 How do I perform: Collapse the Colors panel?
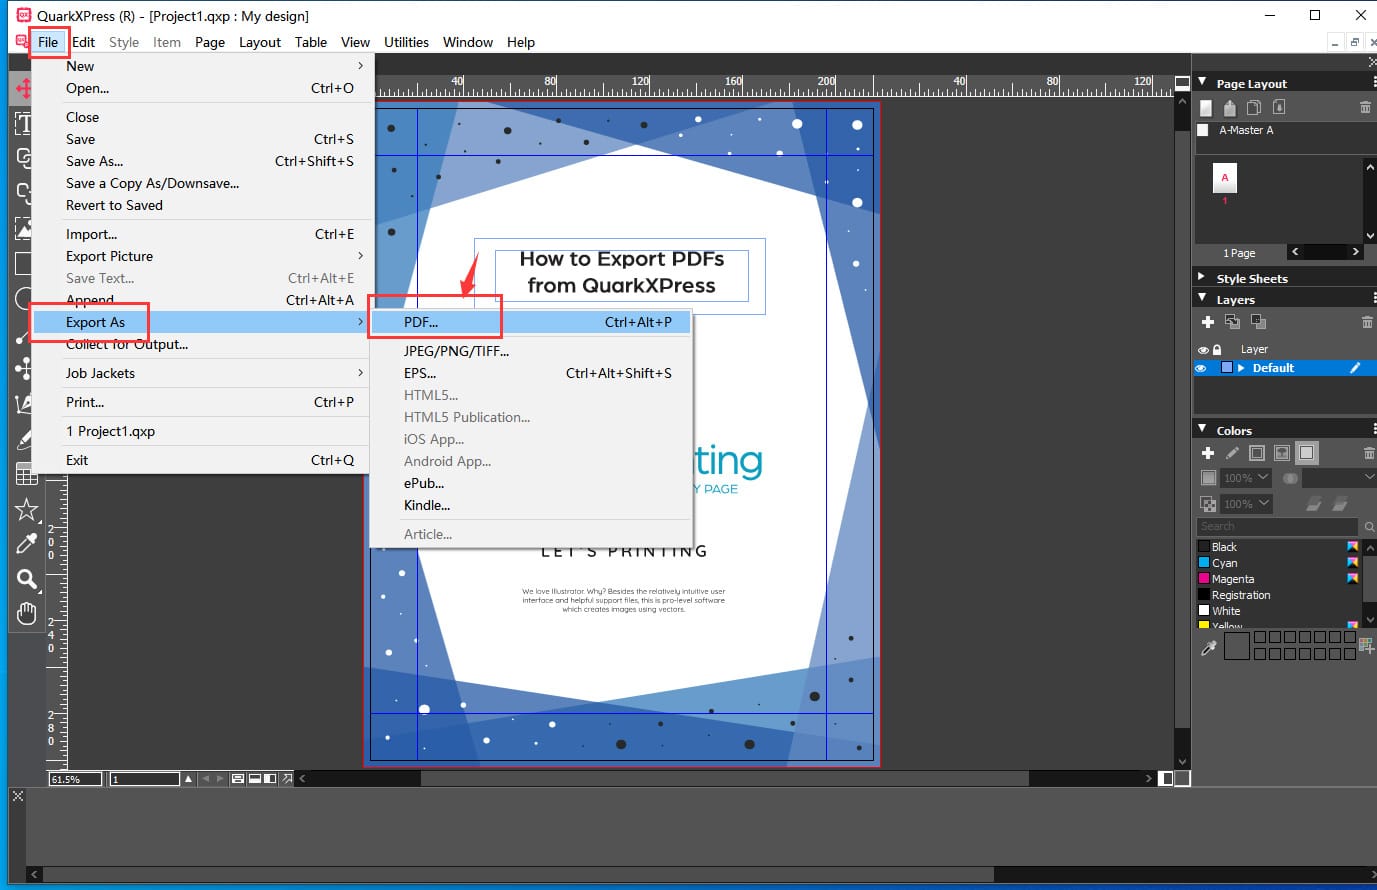pyautogui.click(x=1202, y=429)
